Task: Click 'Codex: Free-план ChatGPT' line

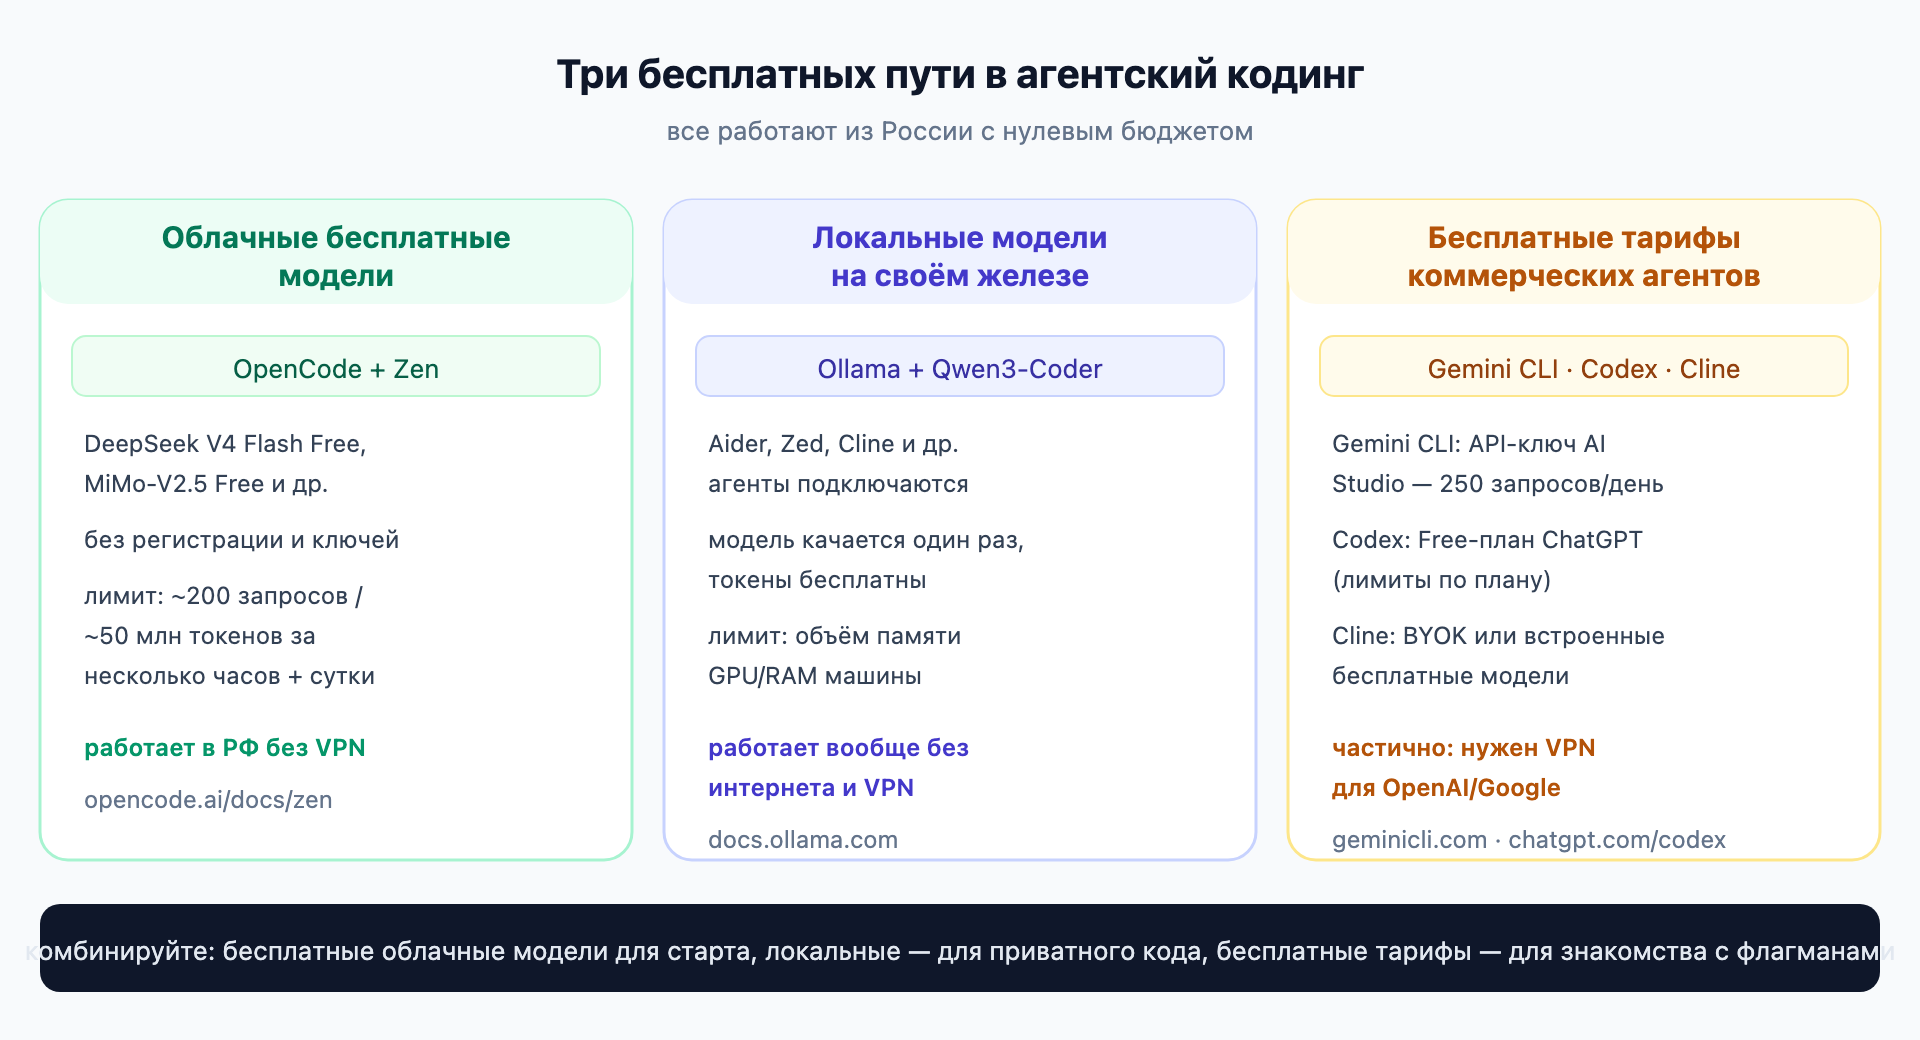Action: 1487,540
